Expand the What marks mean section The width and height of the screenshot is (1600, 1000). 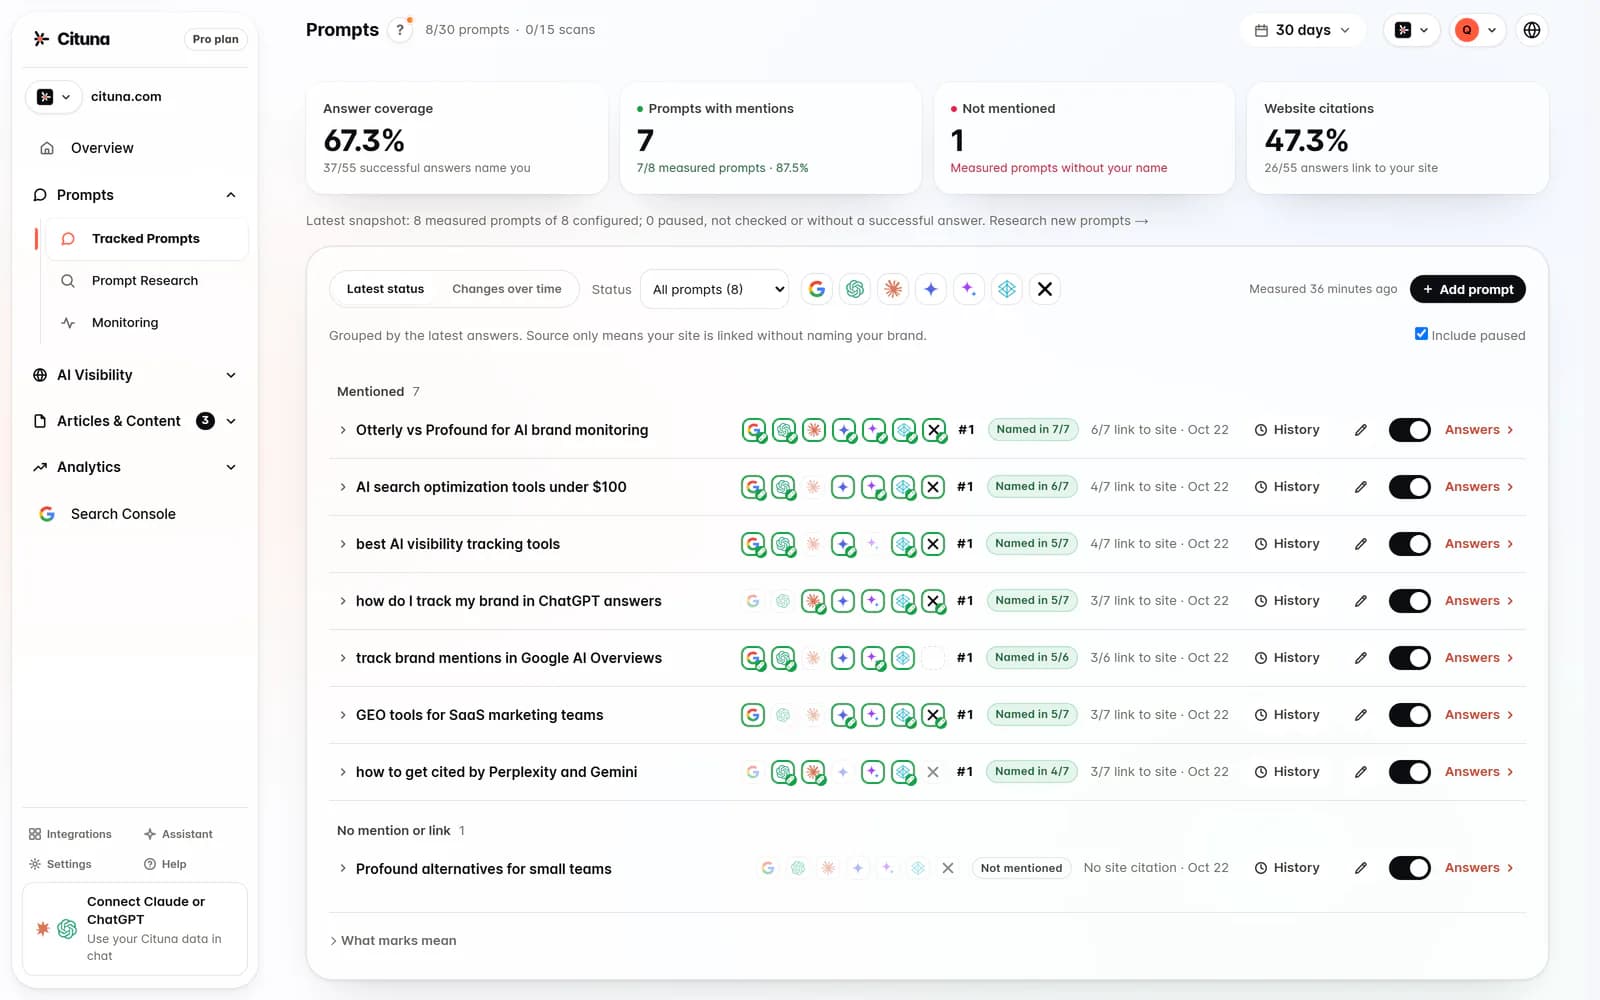point(393,941)
